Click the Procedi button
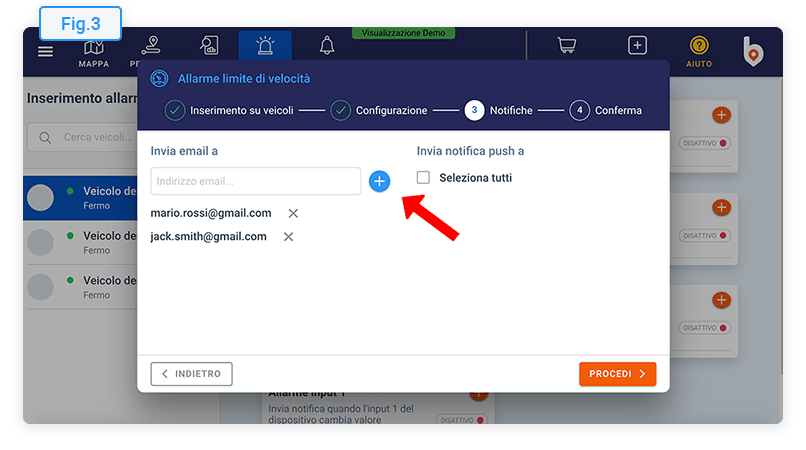The height and width of the screenshot is (450, 806). click(x=617, y=374)
